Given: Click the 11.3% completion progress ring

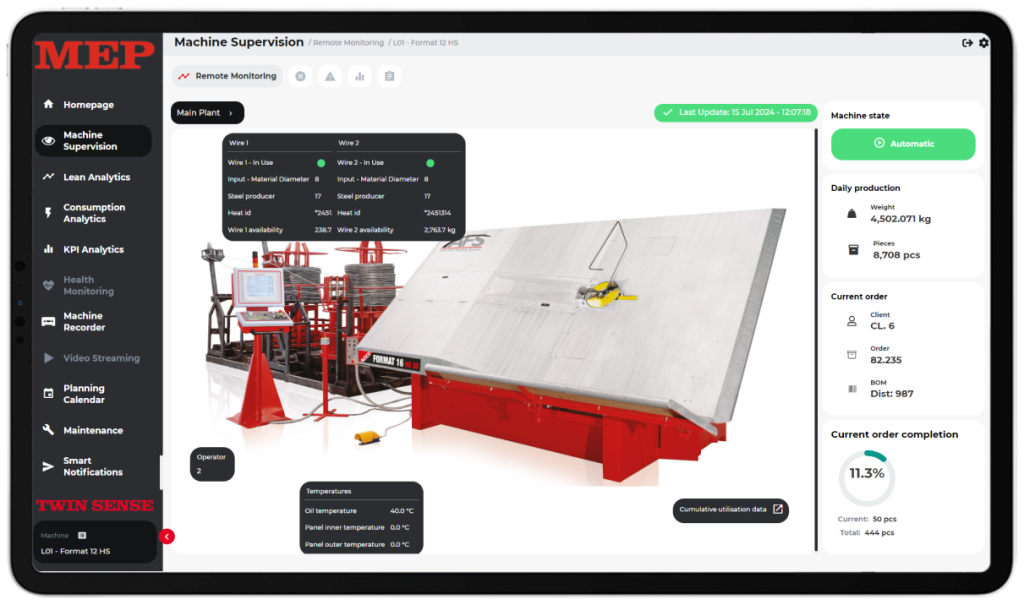Looking at the screenshot, I should [867, 478].
